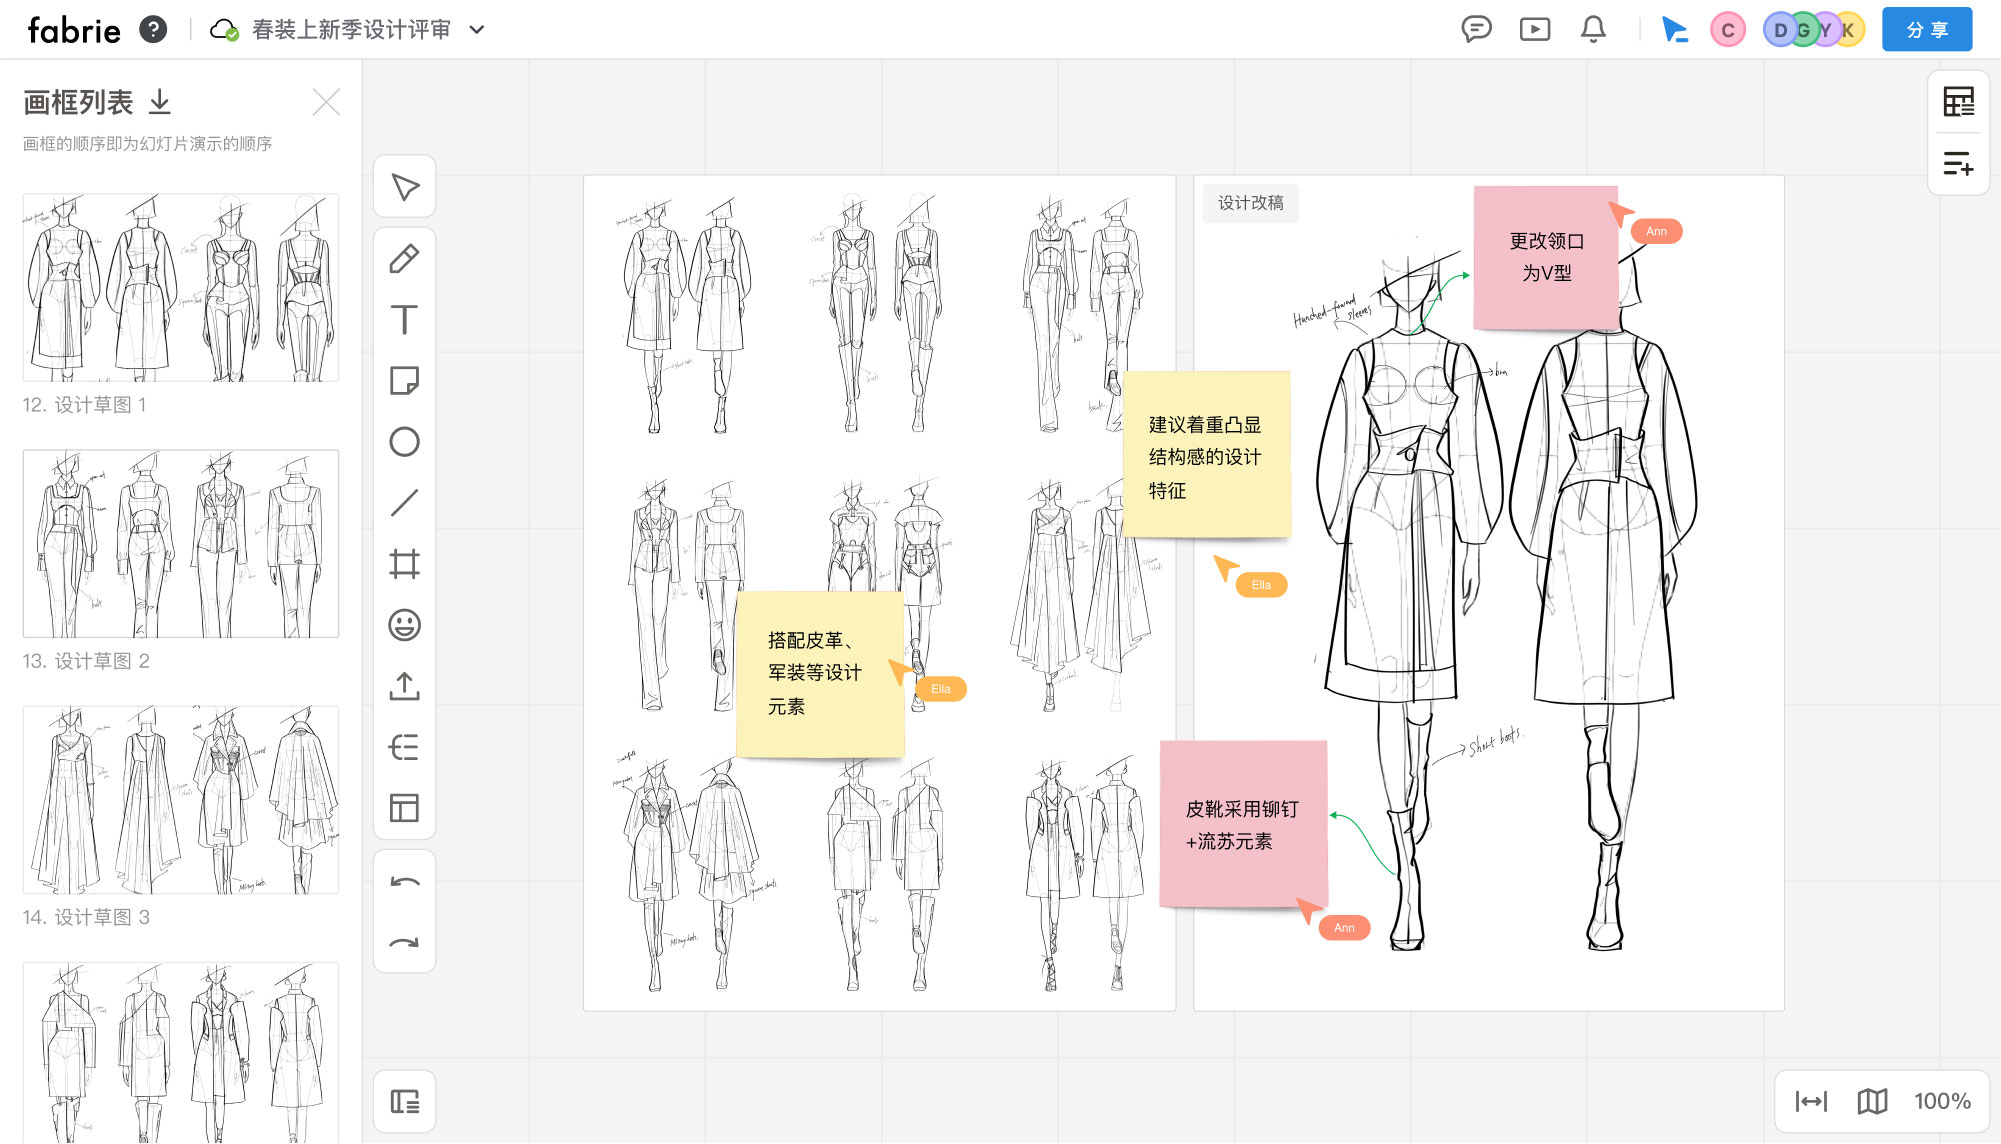This screenshot has width=2001, height=1144.
Task: Open the 100% zoom level menu
Action: (x=1942, y=1101)
